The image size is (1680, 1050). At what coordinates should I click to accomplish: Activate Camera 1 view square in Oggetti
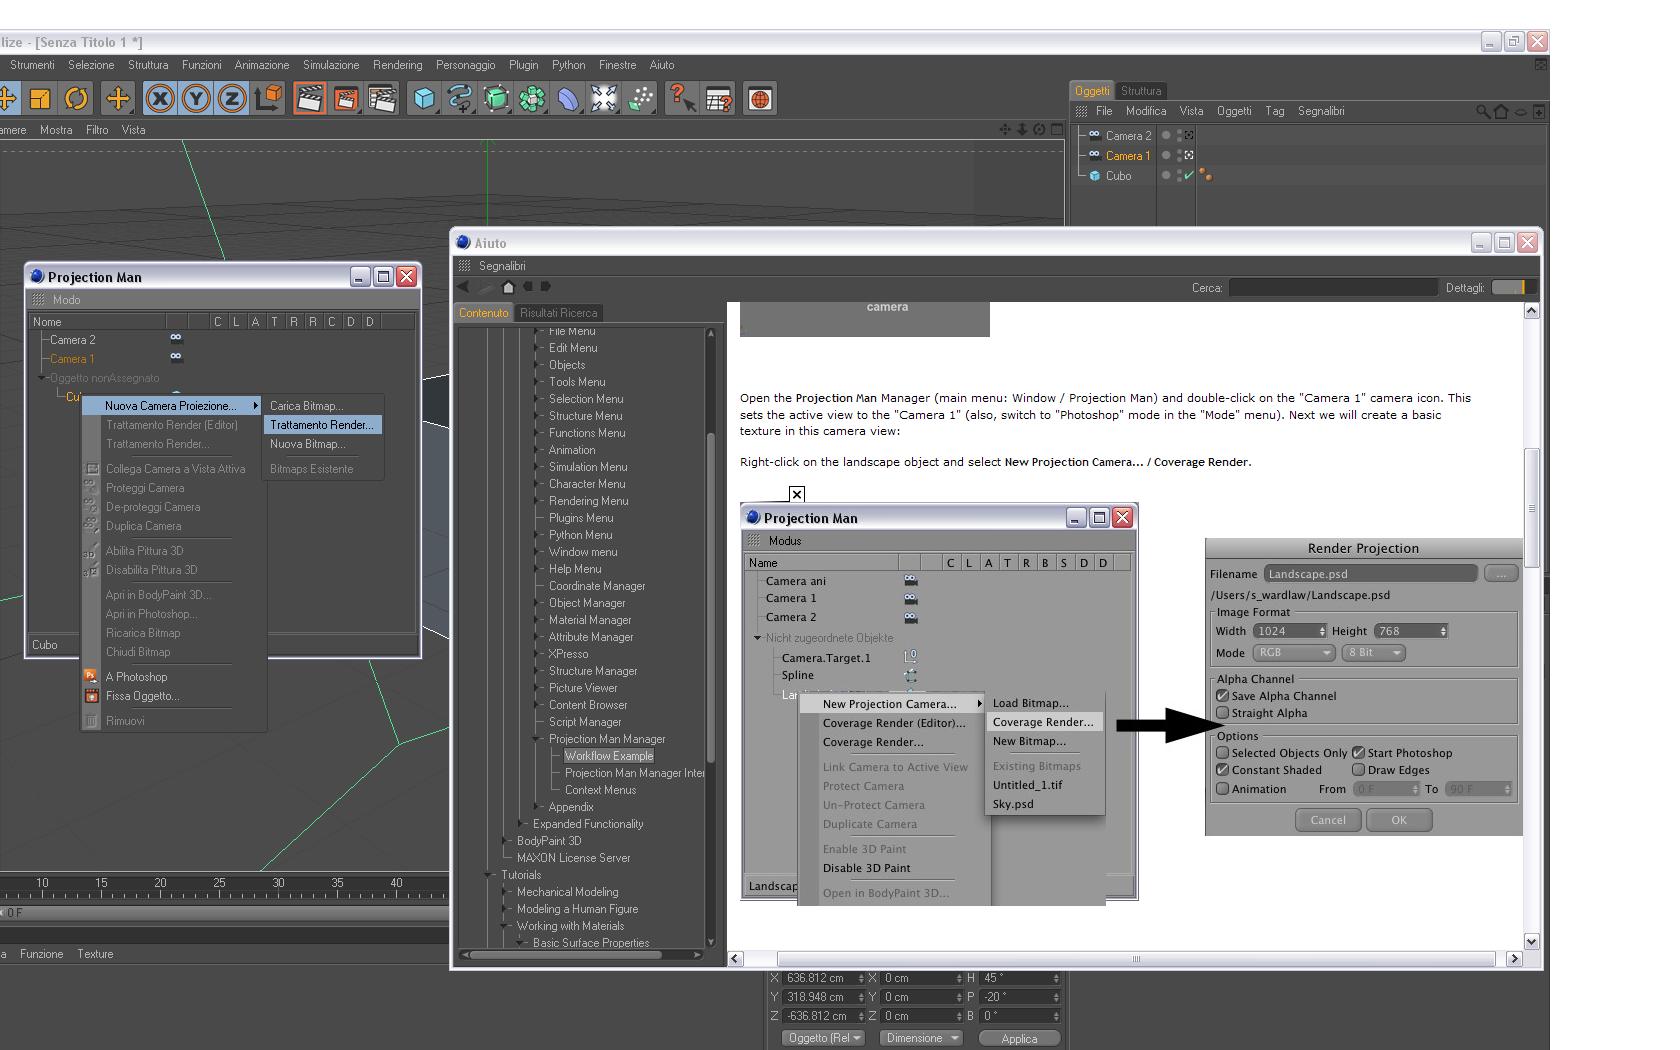click(1189, 155)
